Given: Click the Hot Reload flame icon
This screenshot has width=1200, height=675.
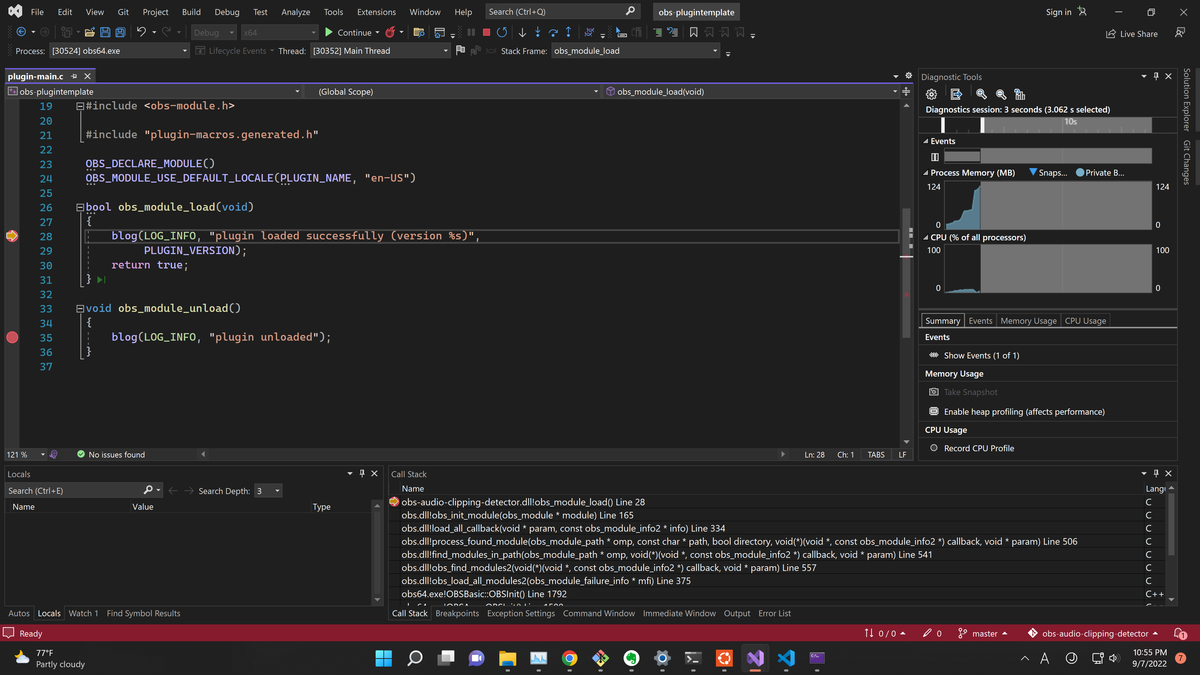Looking at the screenshot, I should pyautogui.click(x=391, y=32).
